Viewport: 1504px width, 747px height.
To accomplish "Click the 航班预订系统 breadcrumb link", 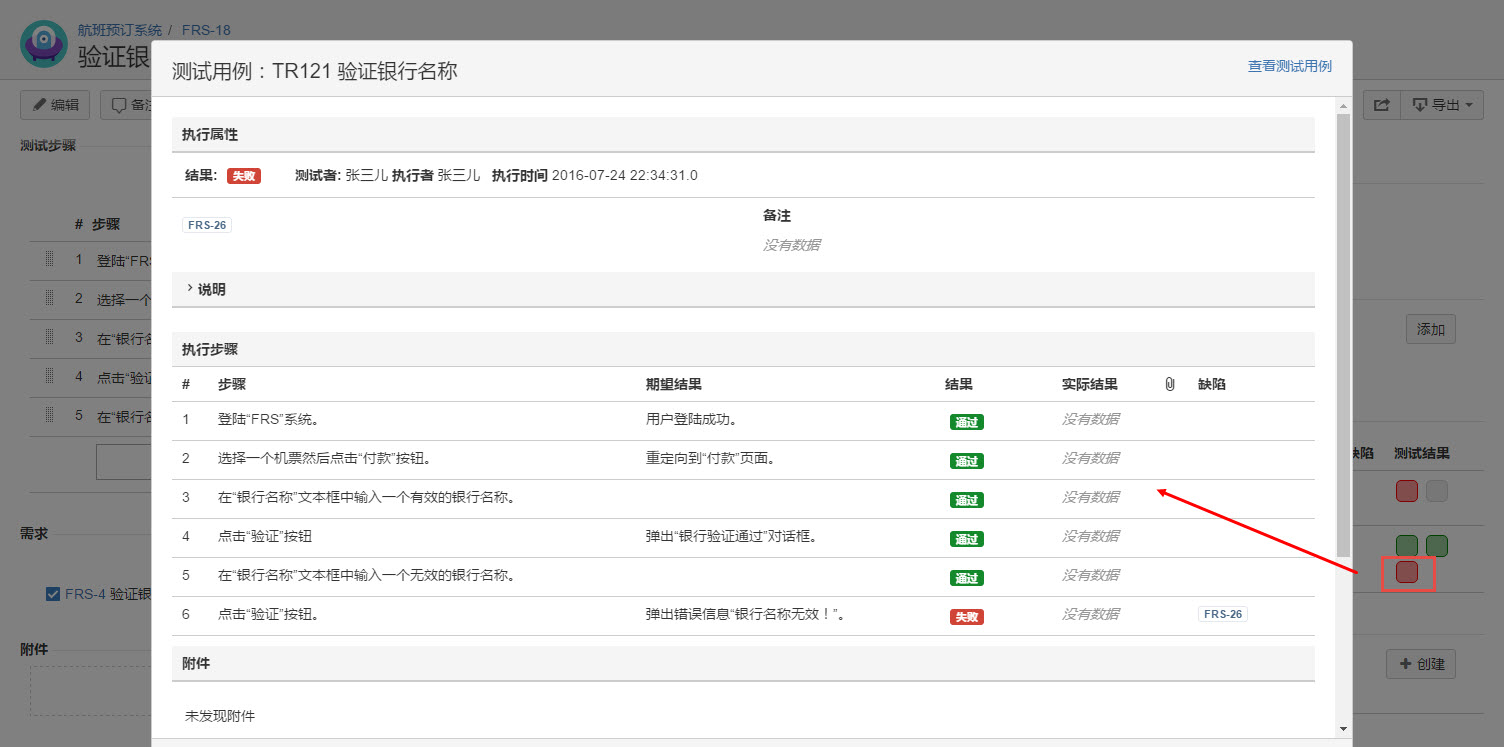I will pos(120,30).
